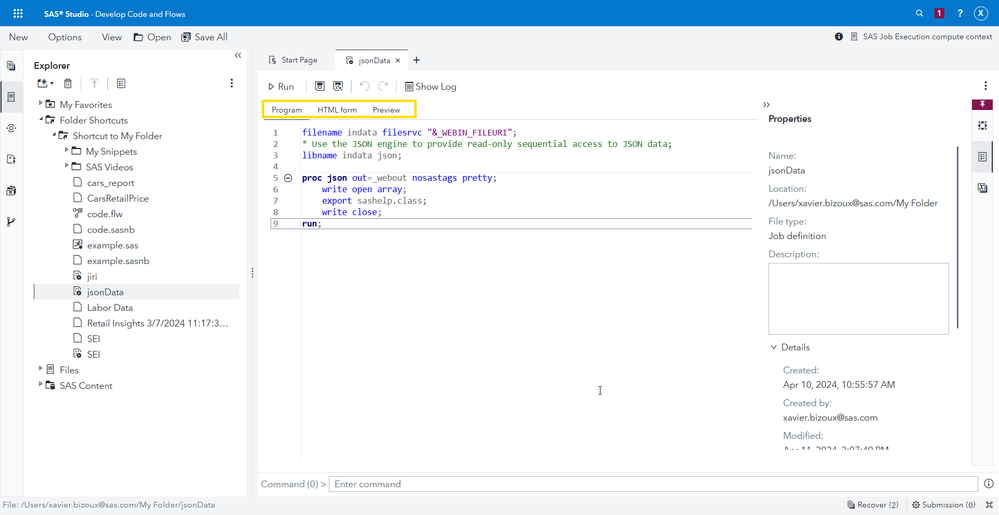Switch to the Preview tab
The height and width of the screenshot is (515, 999).
click(x=386, y=110)
